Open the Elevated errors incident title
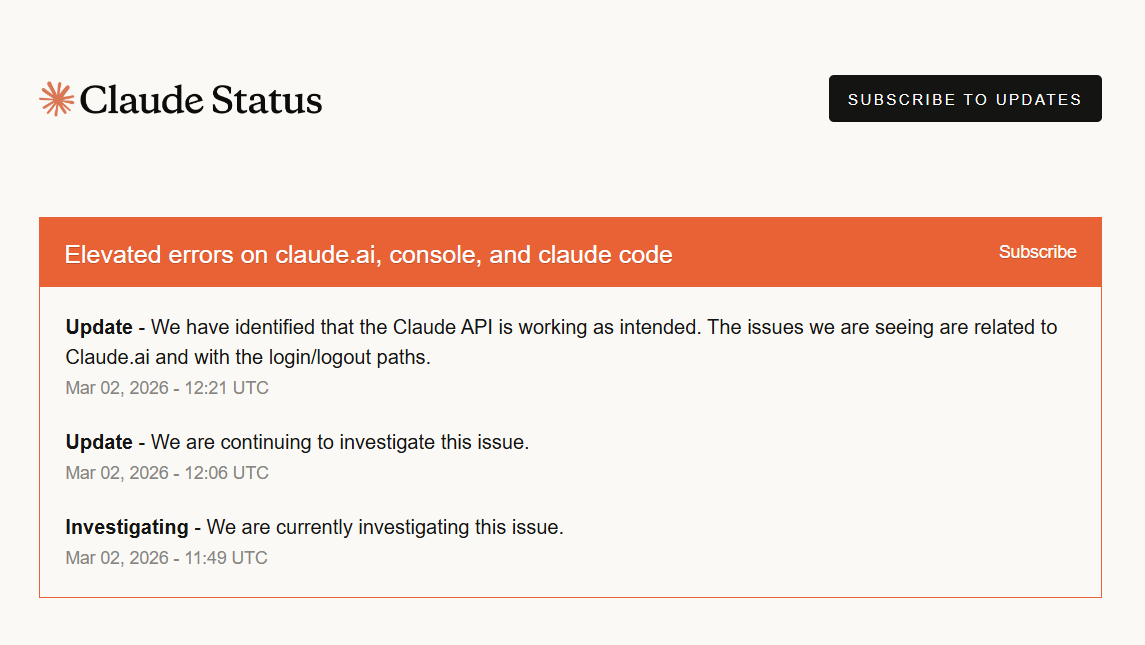 (368, 255)
